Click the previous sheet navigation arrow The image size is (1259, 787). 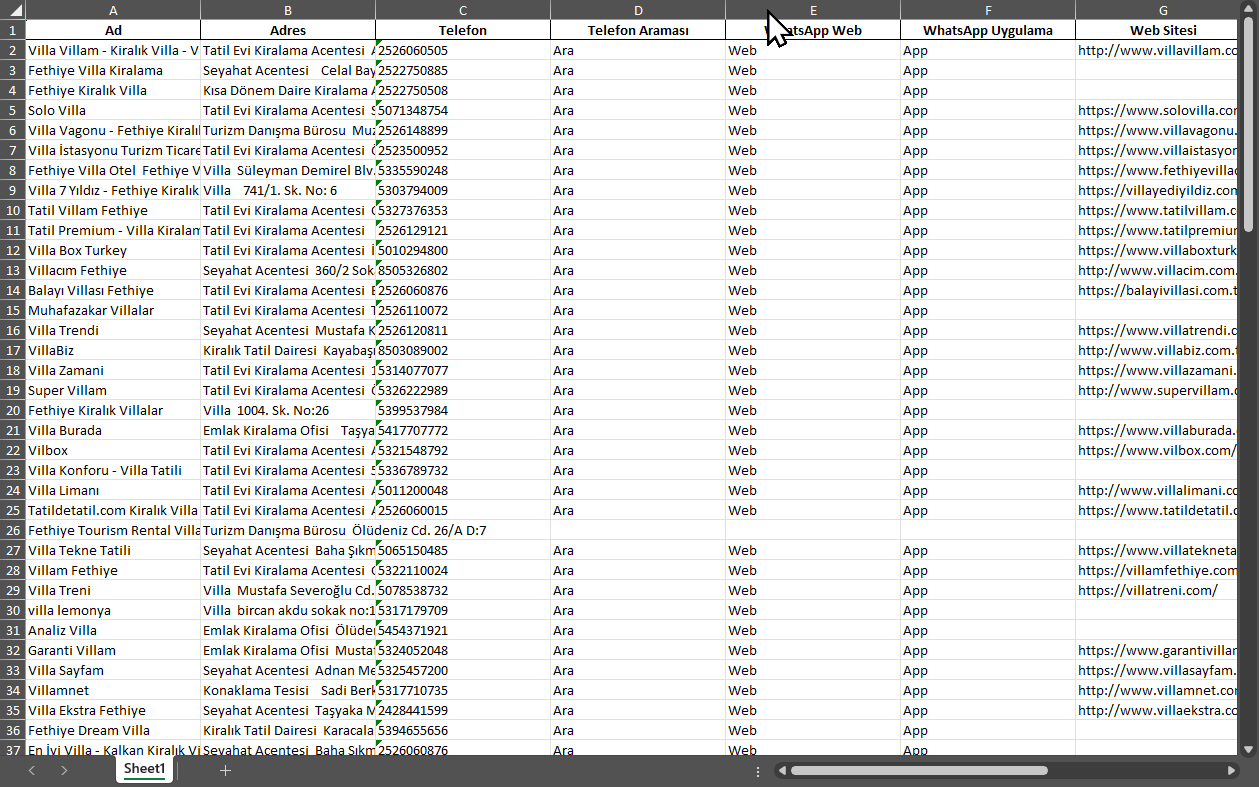point(32,770)
